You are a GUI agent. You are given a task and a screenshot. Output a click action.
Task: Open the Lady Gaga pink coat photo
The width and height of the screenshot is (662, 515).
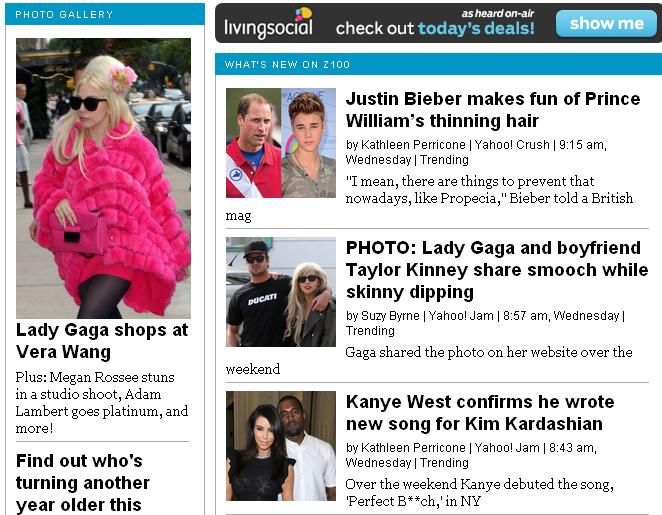103,178
